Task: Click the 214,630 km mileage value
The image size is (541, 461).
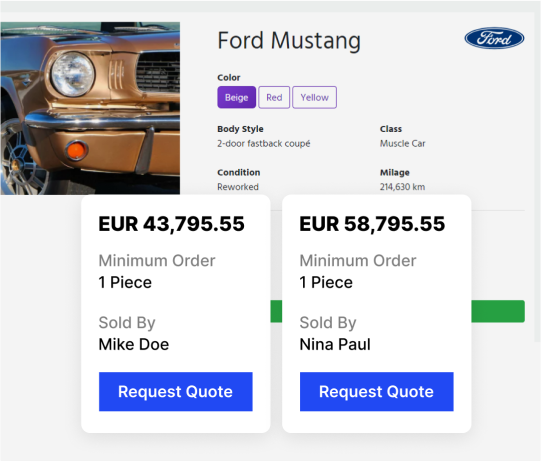Action: point(403,187)
